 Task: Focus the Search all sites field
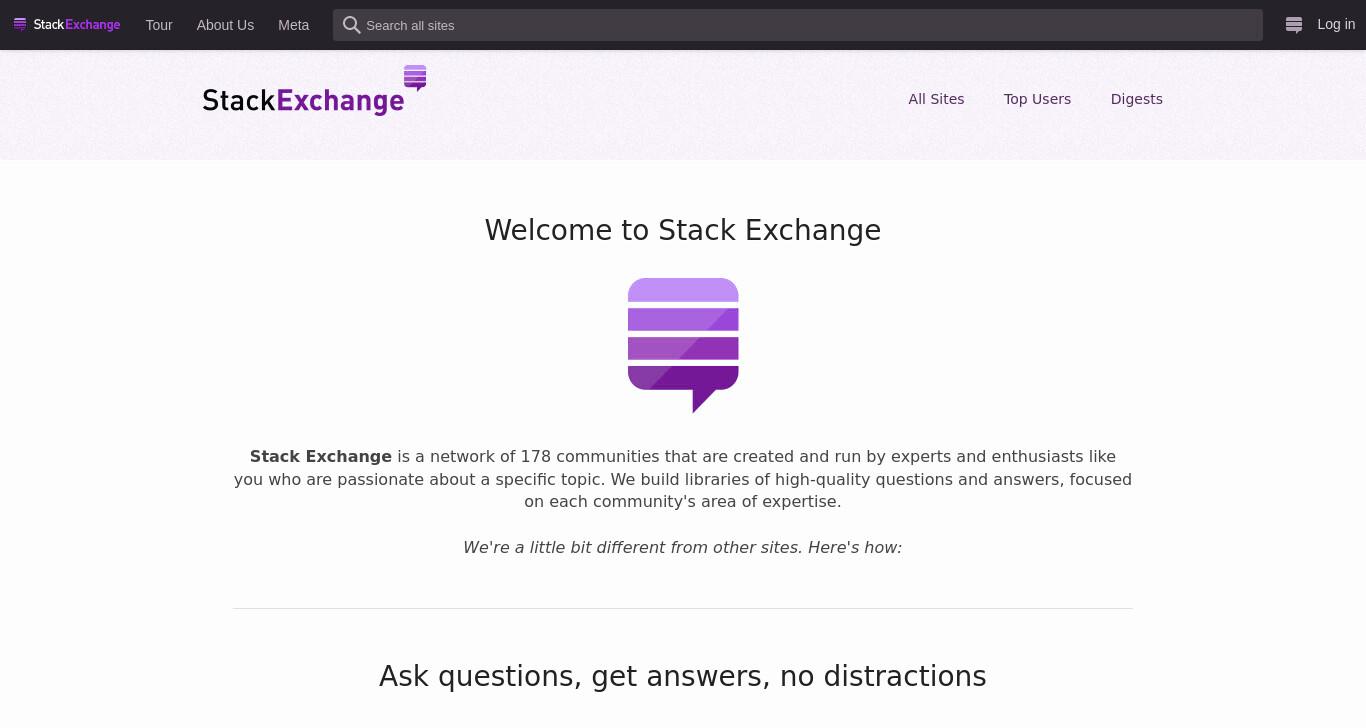click(x=798, y=25)
